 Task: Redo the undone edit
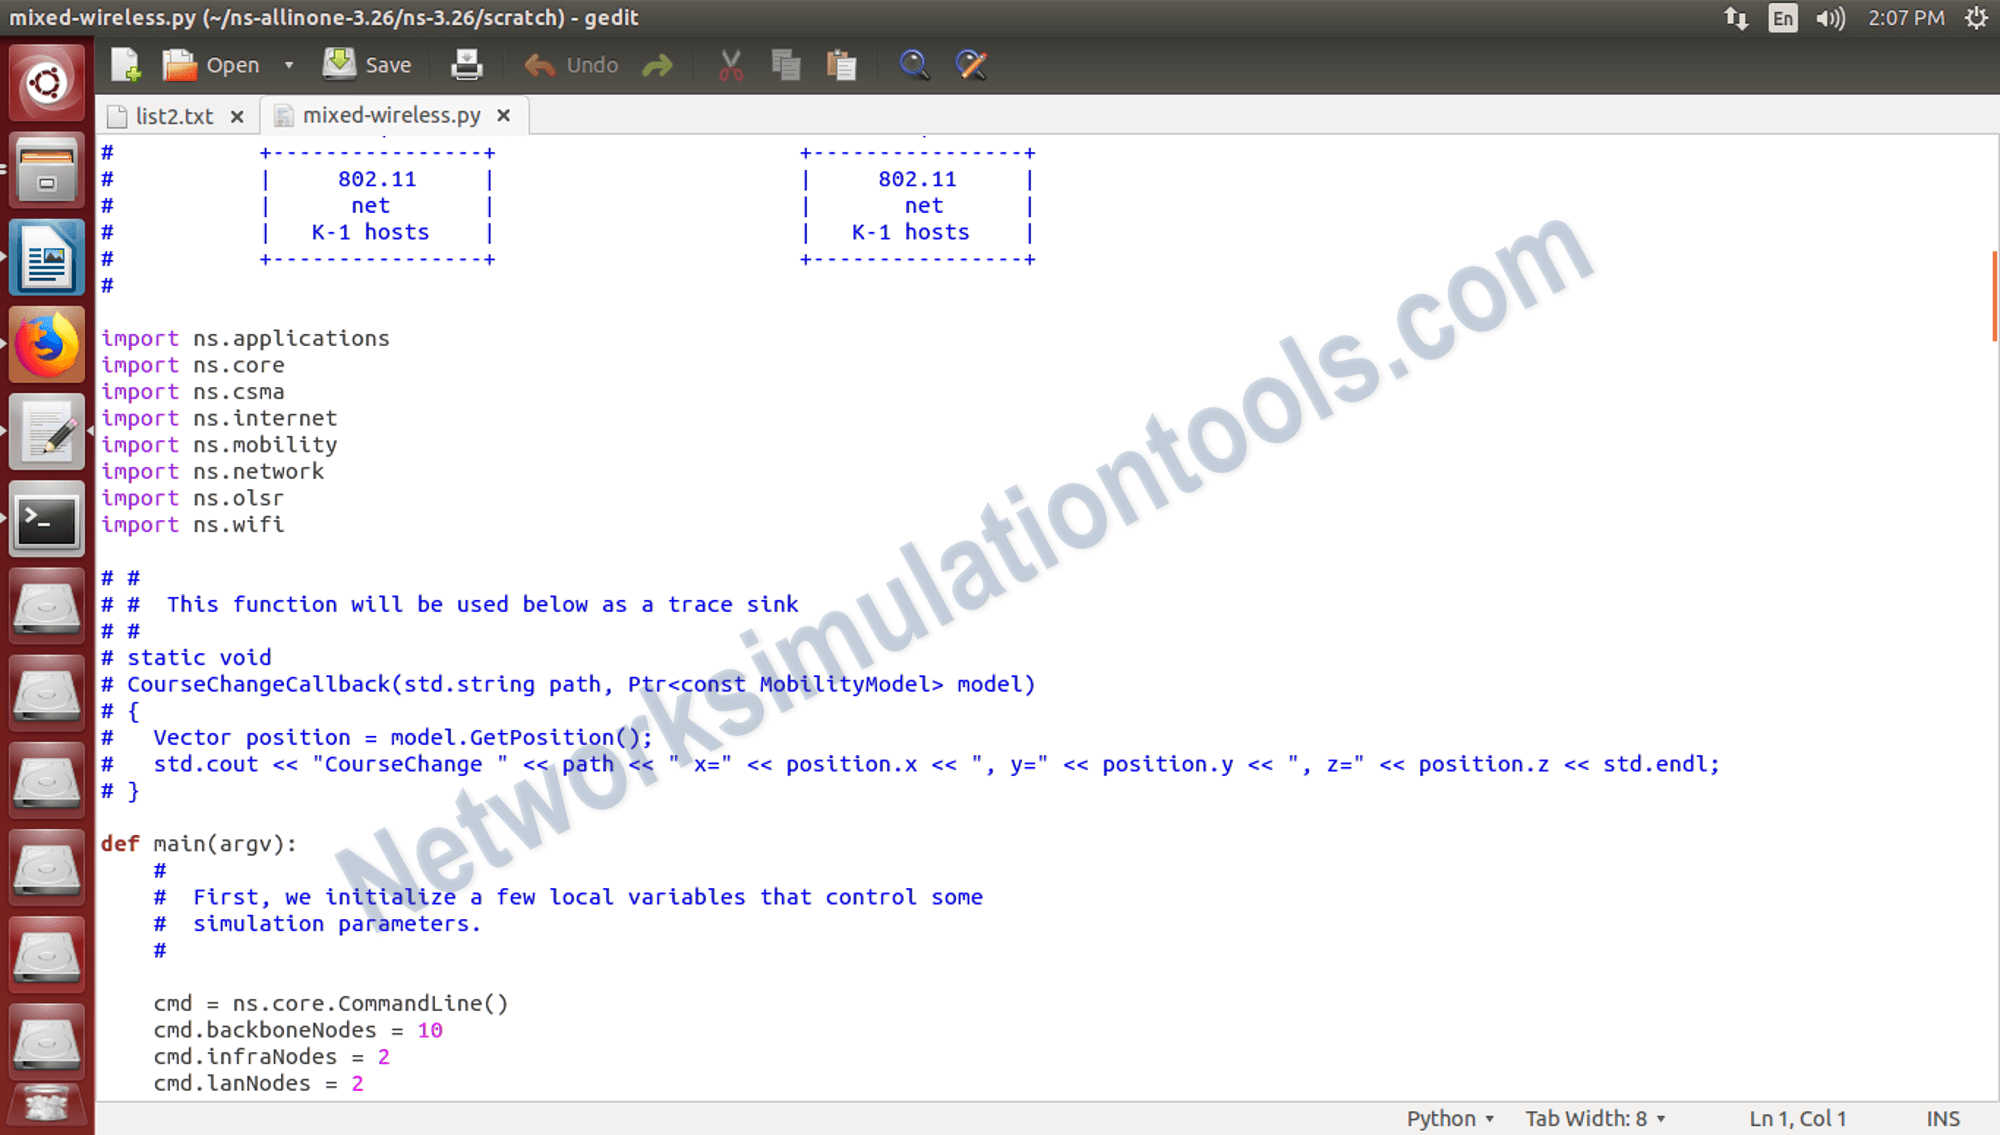[658, 64]
